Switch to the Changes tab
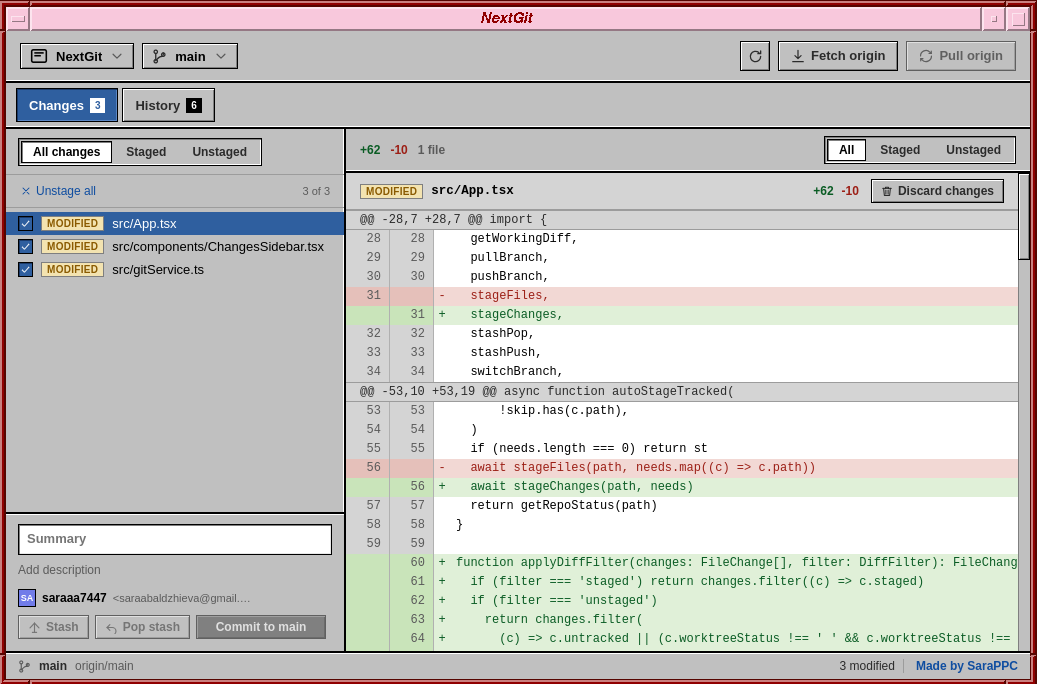1037x684 pixels. coord(67,105)
